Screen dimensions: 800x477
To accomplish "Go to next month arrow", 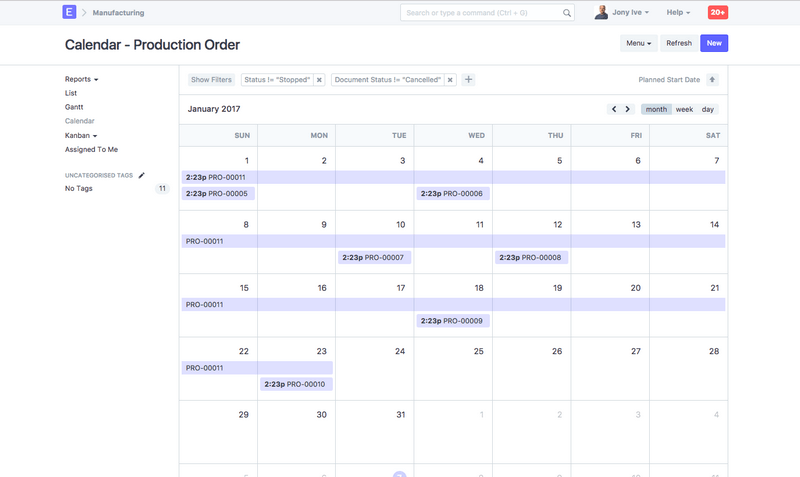I will pos(628,109).
